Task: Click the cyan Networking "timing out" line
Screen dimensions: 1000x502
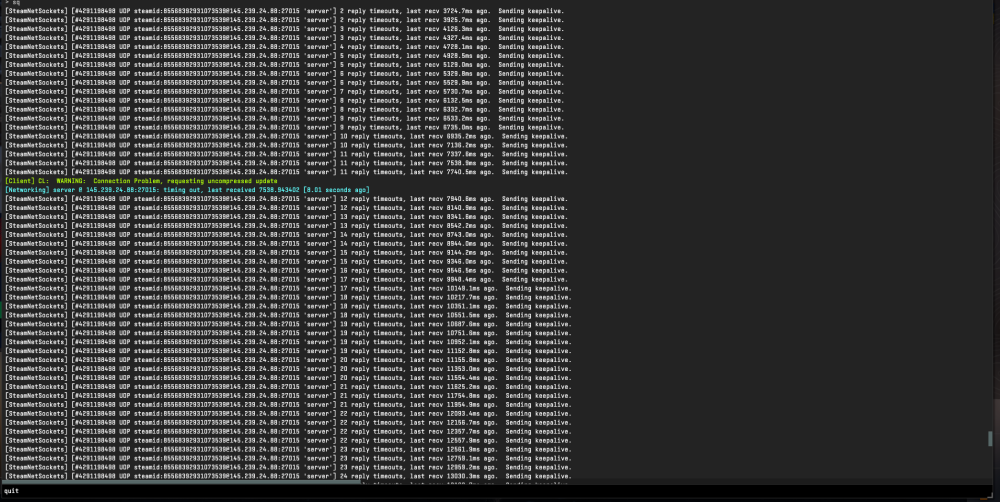Action: click(x=187, y=190)
